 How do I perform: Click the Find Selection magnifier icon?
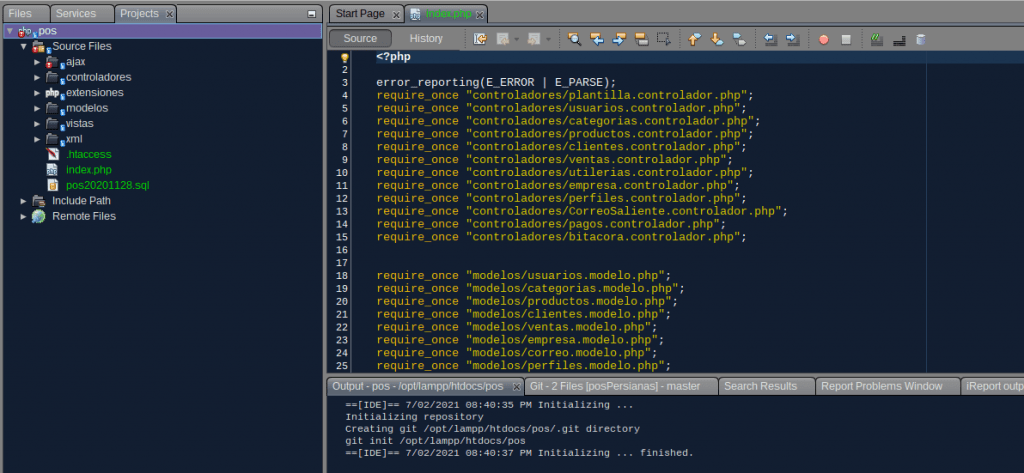[x=575, y=39]
